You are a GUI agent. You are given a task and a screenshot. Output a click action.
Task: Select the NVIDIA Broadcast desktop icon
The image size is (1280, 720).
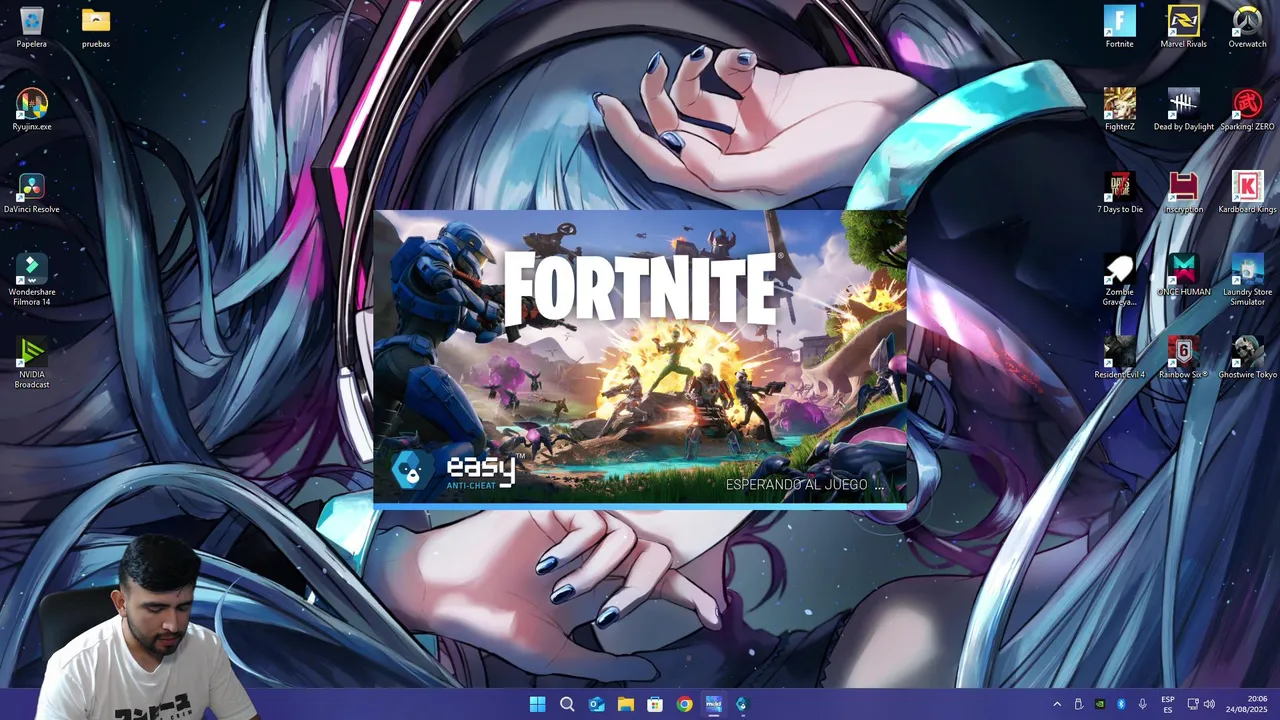point(31,363)
